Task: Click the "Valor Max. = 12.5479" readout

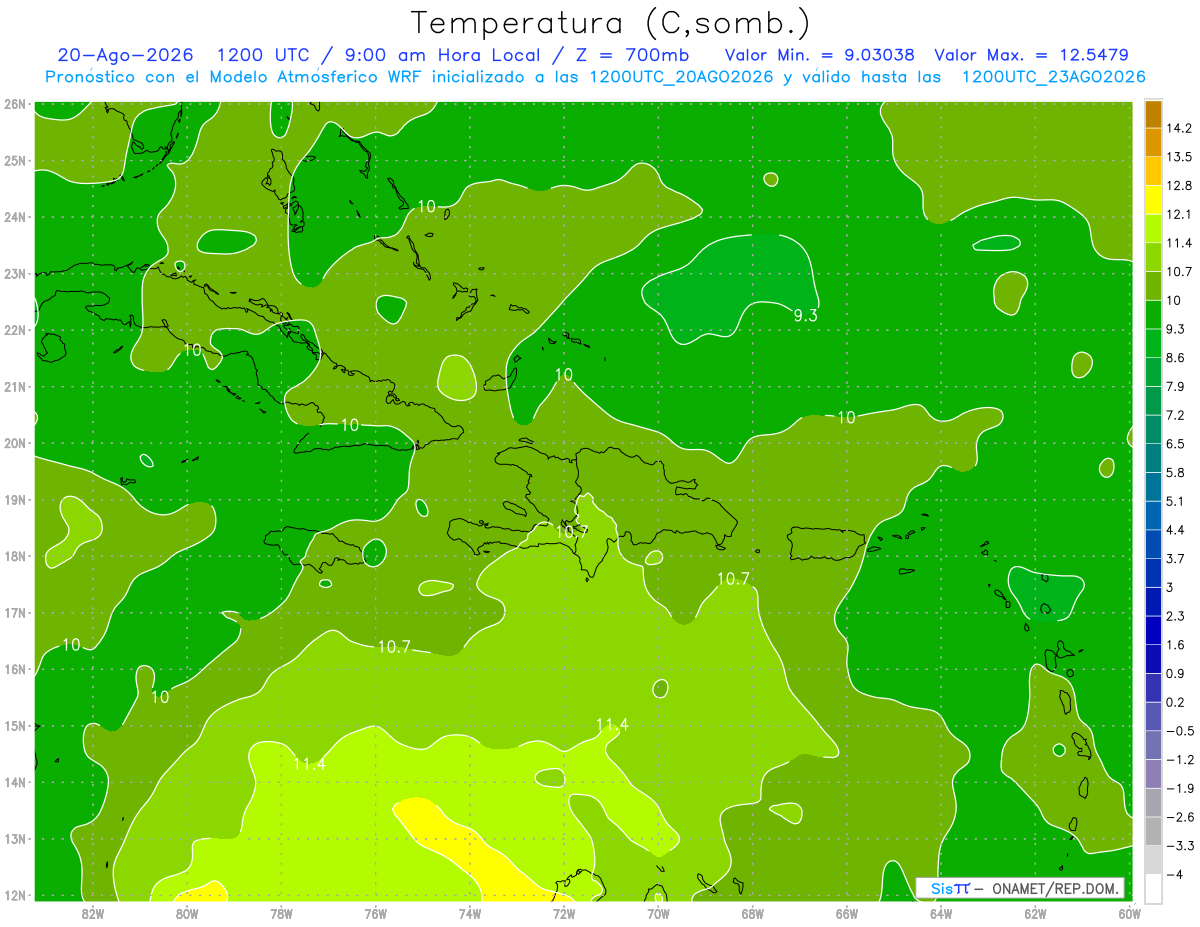Action: coord(1032,55)
